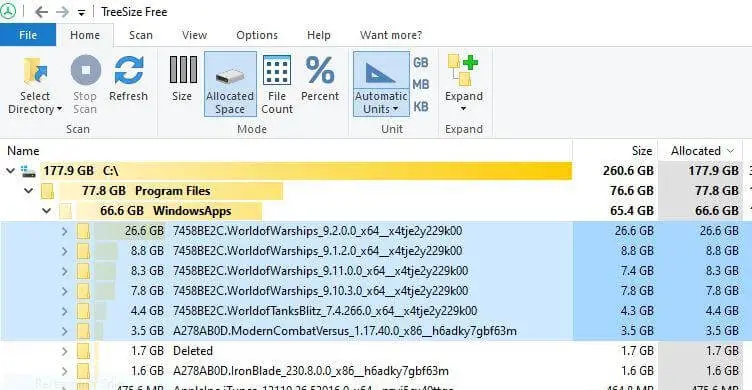
Task: Select the Program Files 77.8 GB row
Action: pyautogui.click(x=376, y=191)
